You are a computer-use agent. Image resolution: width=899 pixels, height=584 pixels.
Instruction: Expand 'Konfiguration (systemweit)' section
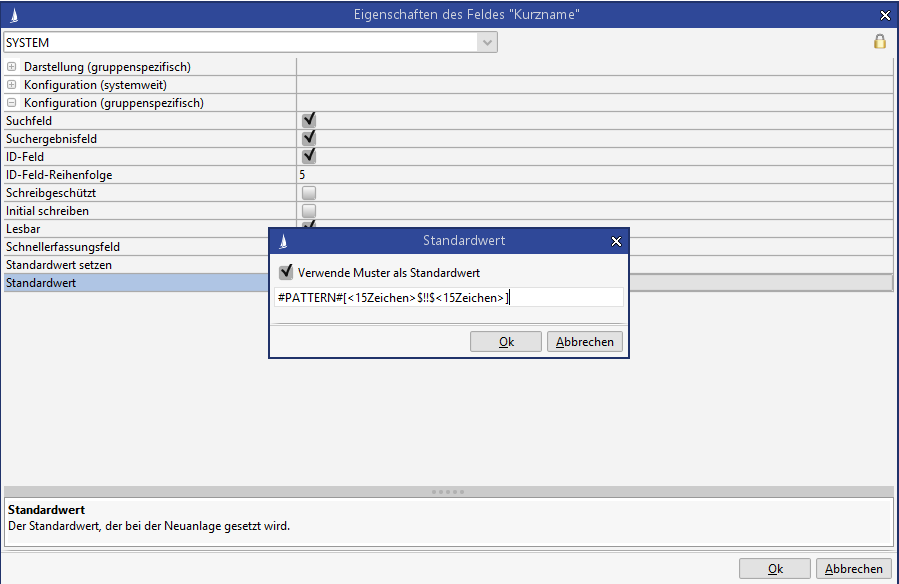click(12, 85)
